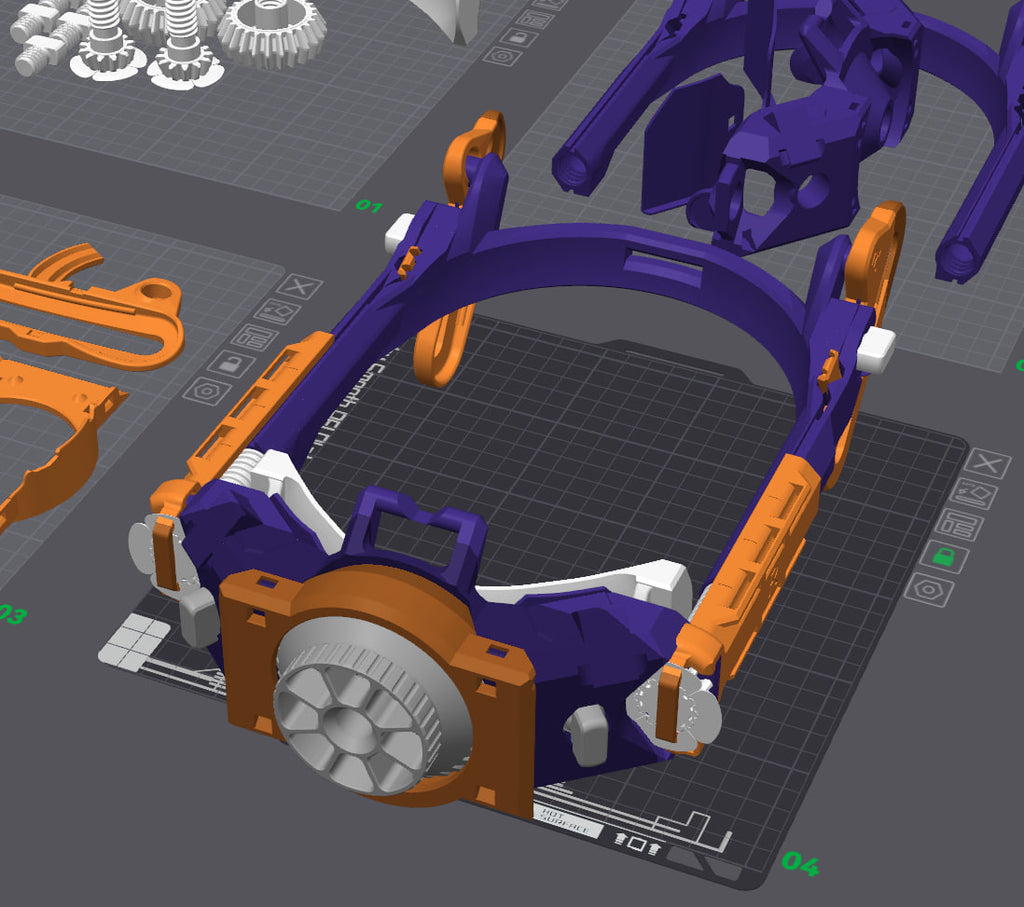Select the white bevel gear on plate 01

(x=272, y=33)
